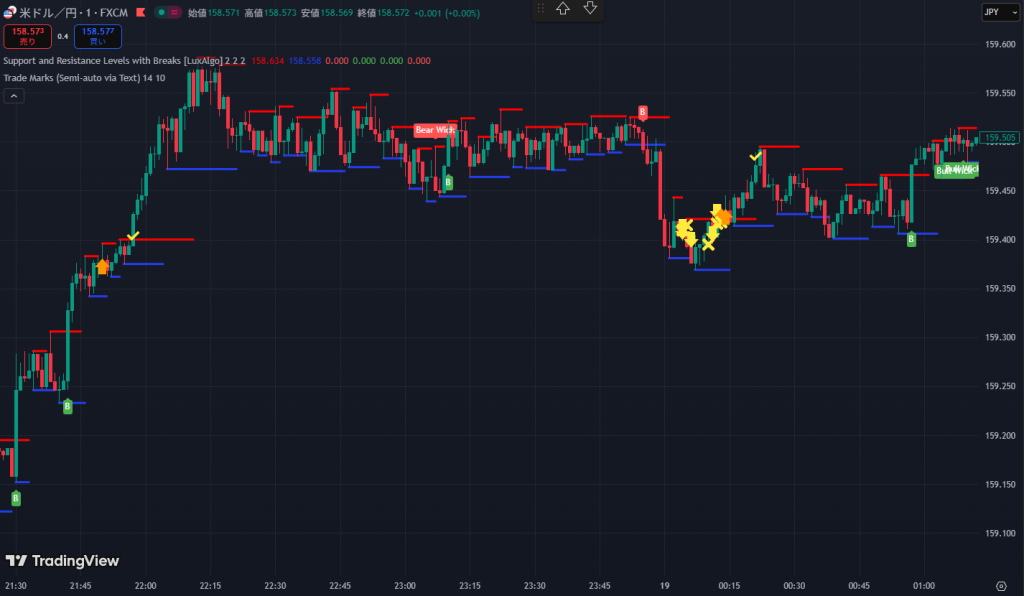
Task: Click the orange house marker near 21:50
Action: coord(102,266)
